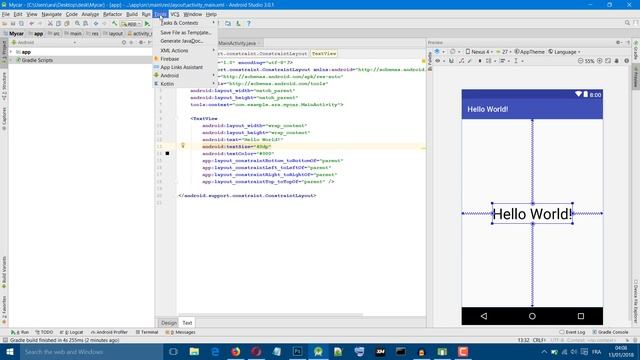Image resolution: width=640 pixels, height=360 pixels.
Task: Click the Zoom to Fit icon in Preview
Action: click(x=608, y=61)
